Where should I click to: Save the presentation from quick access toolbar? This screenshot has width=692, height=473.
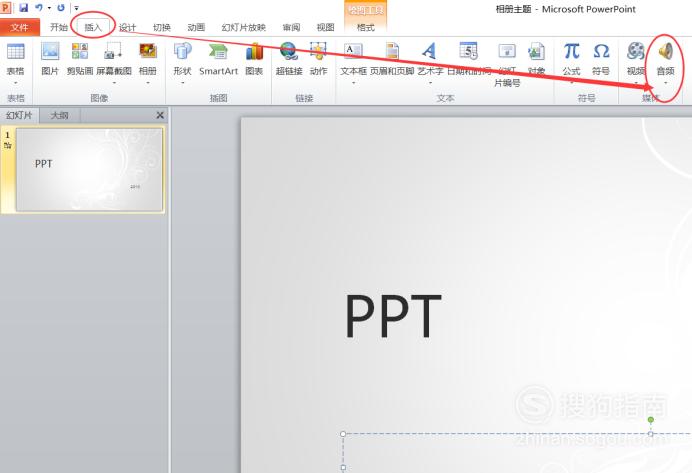coord(23,8)
